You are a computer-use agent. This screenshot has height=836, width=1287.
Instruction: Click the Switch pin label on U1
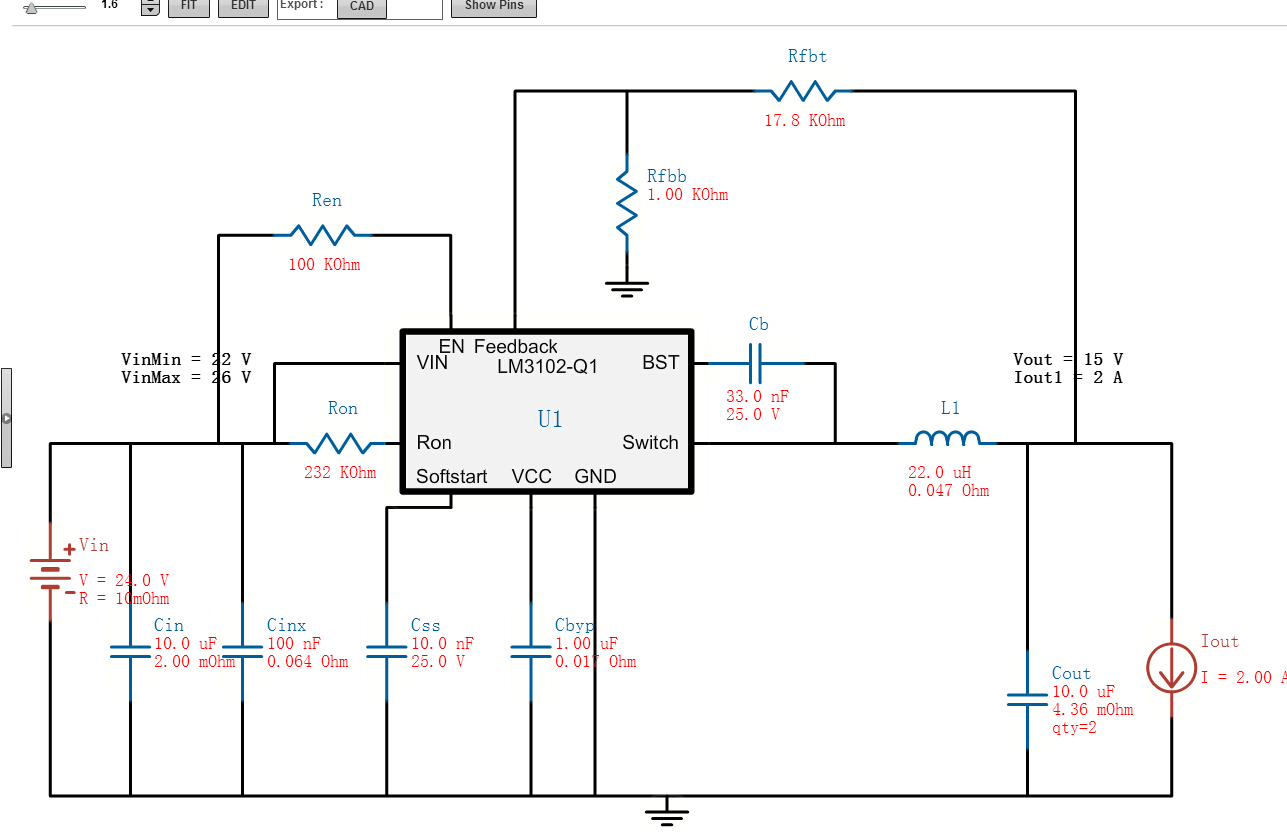pyautogui.click(x=650, y=443)
